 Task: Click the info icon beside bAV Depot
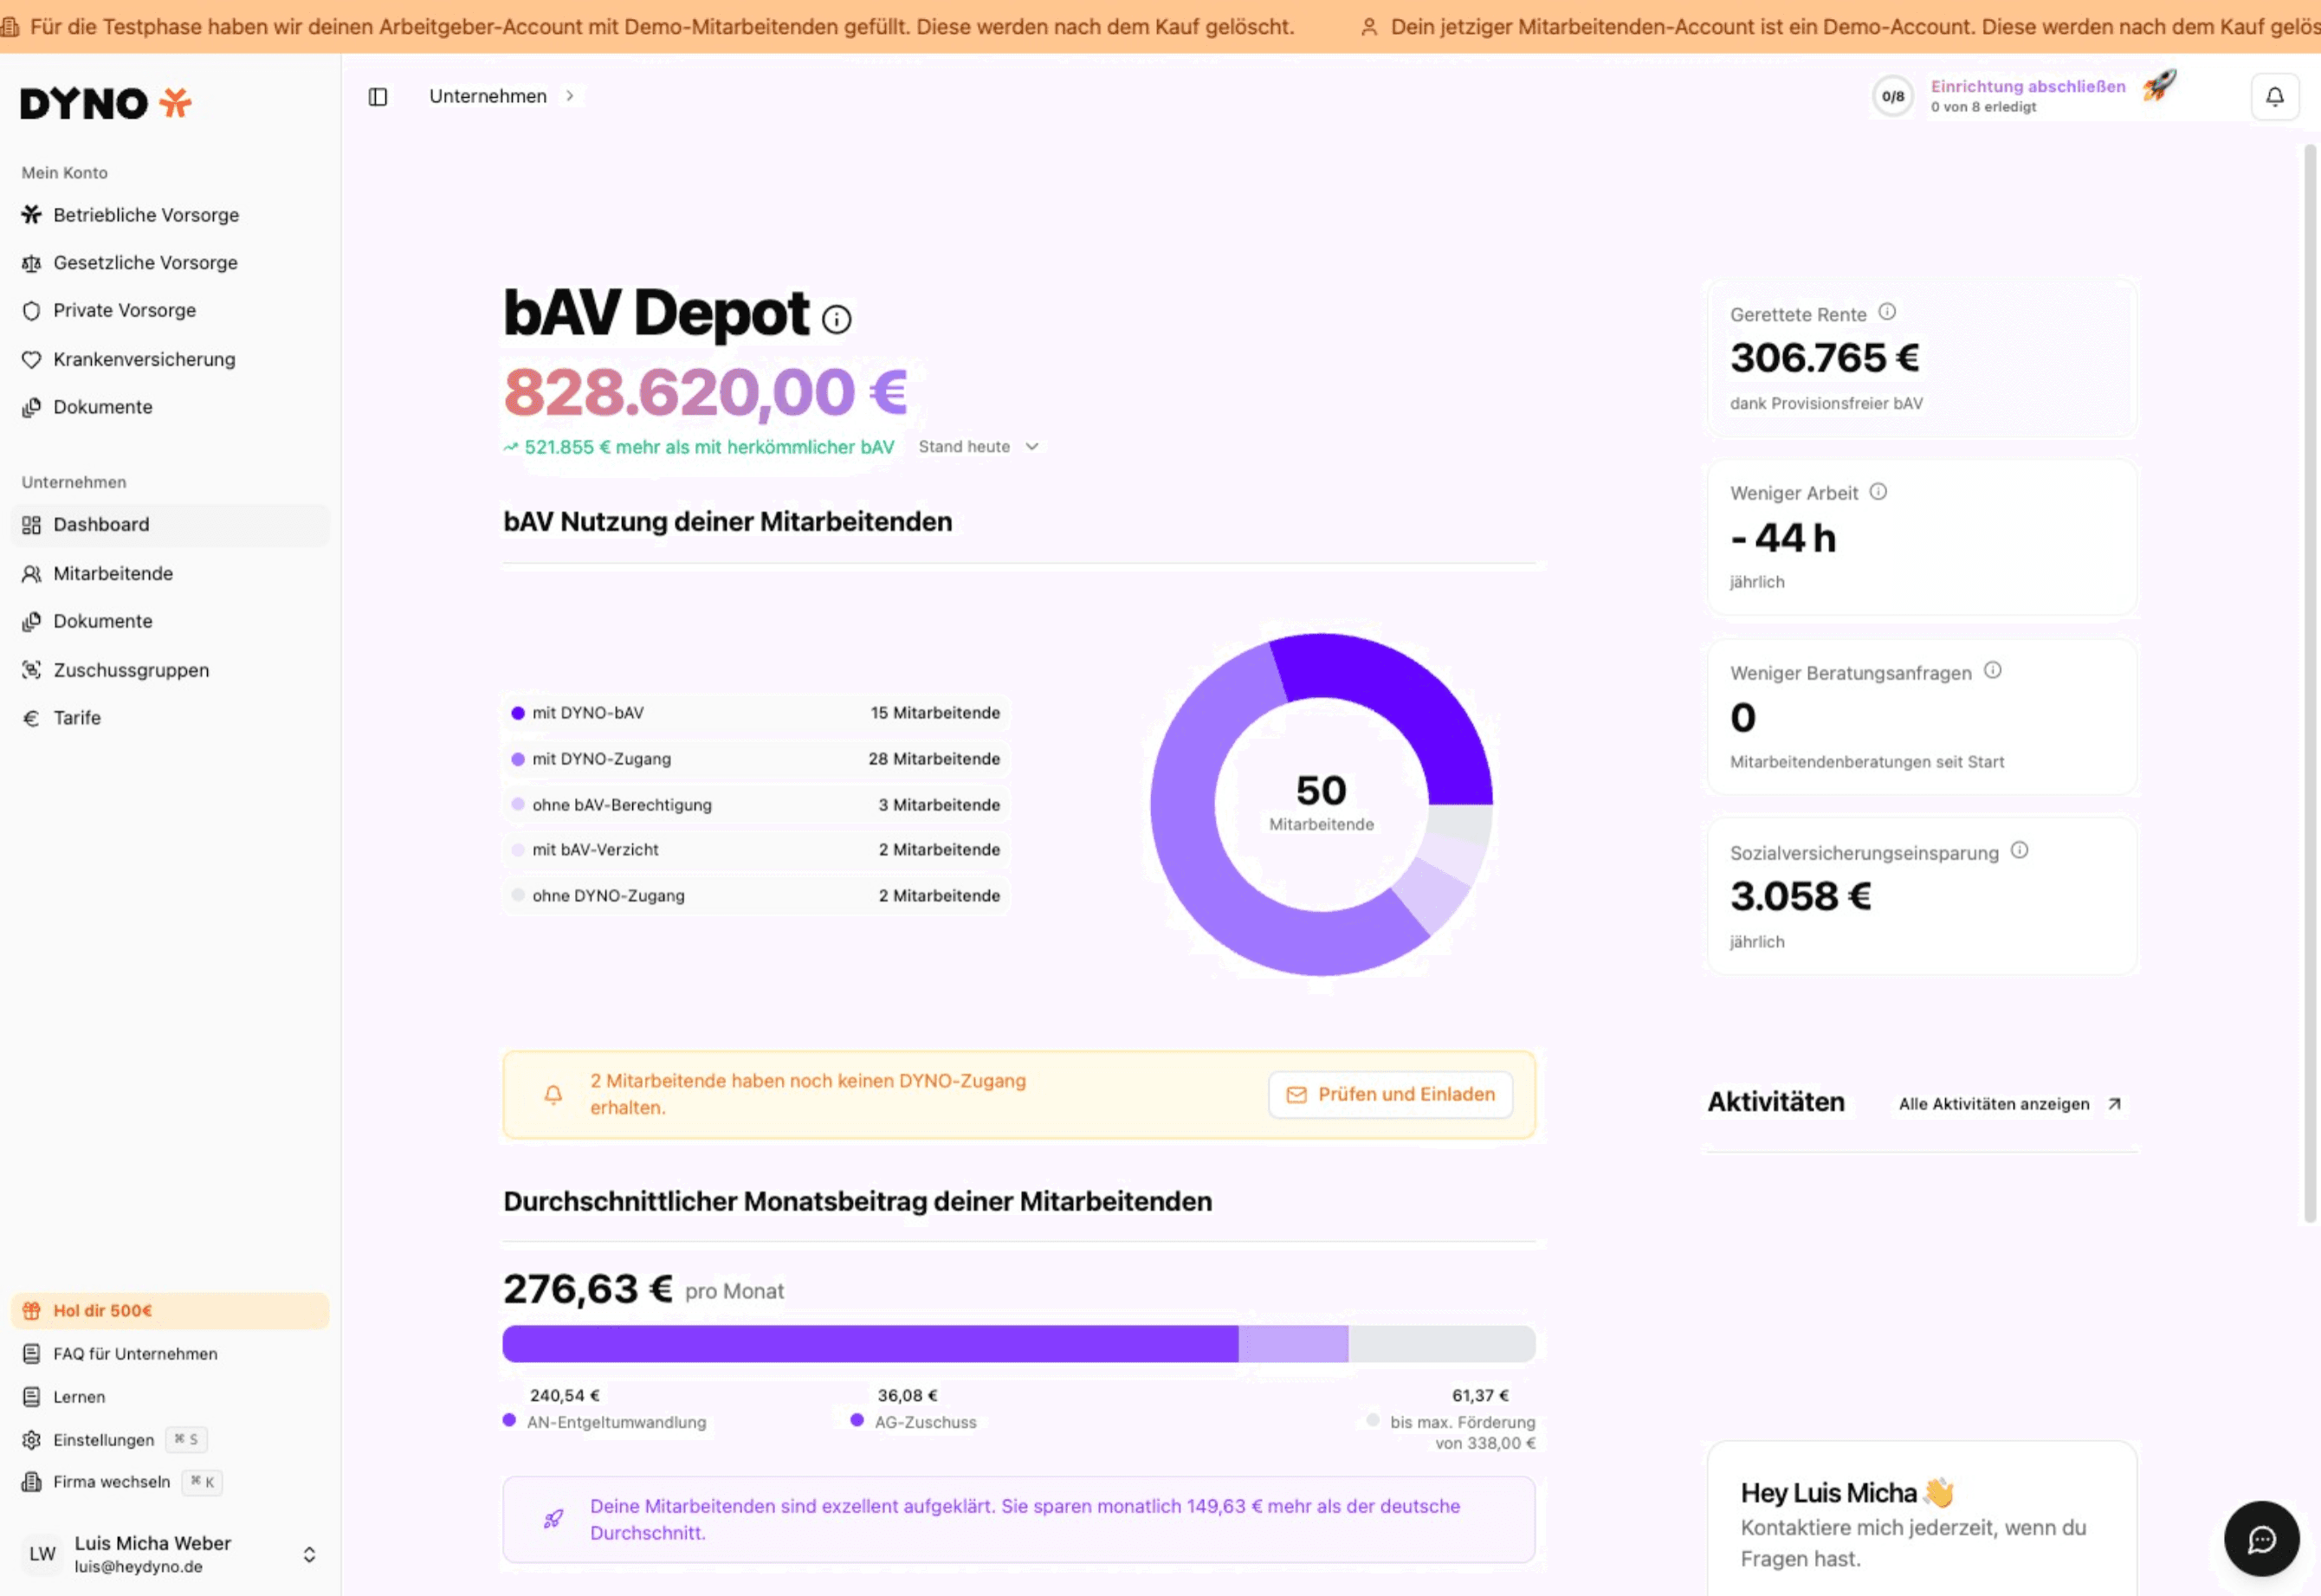pyautogui.click(x=836, y=319)
